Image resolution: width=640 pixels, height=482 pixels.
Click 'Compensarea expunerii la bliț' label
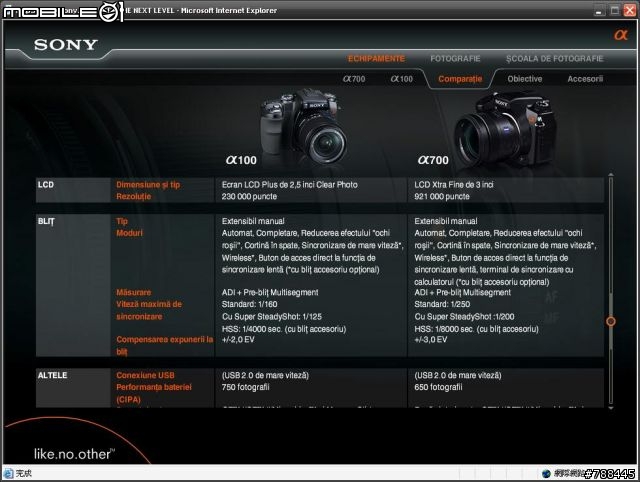click(x=165, y=345)
